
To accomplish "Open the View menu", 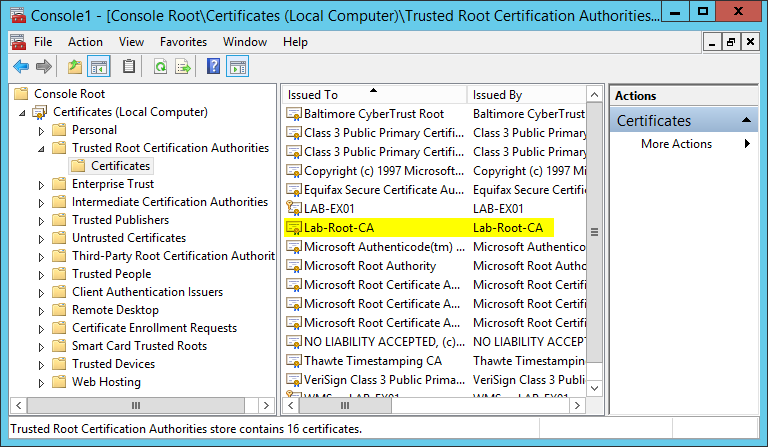I will point(131,42).
